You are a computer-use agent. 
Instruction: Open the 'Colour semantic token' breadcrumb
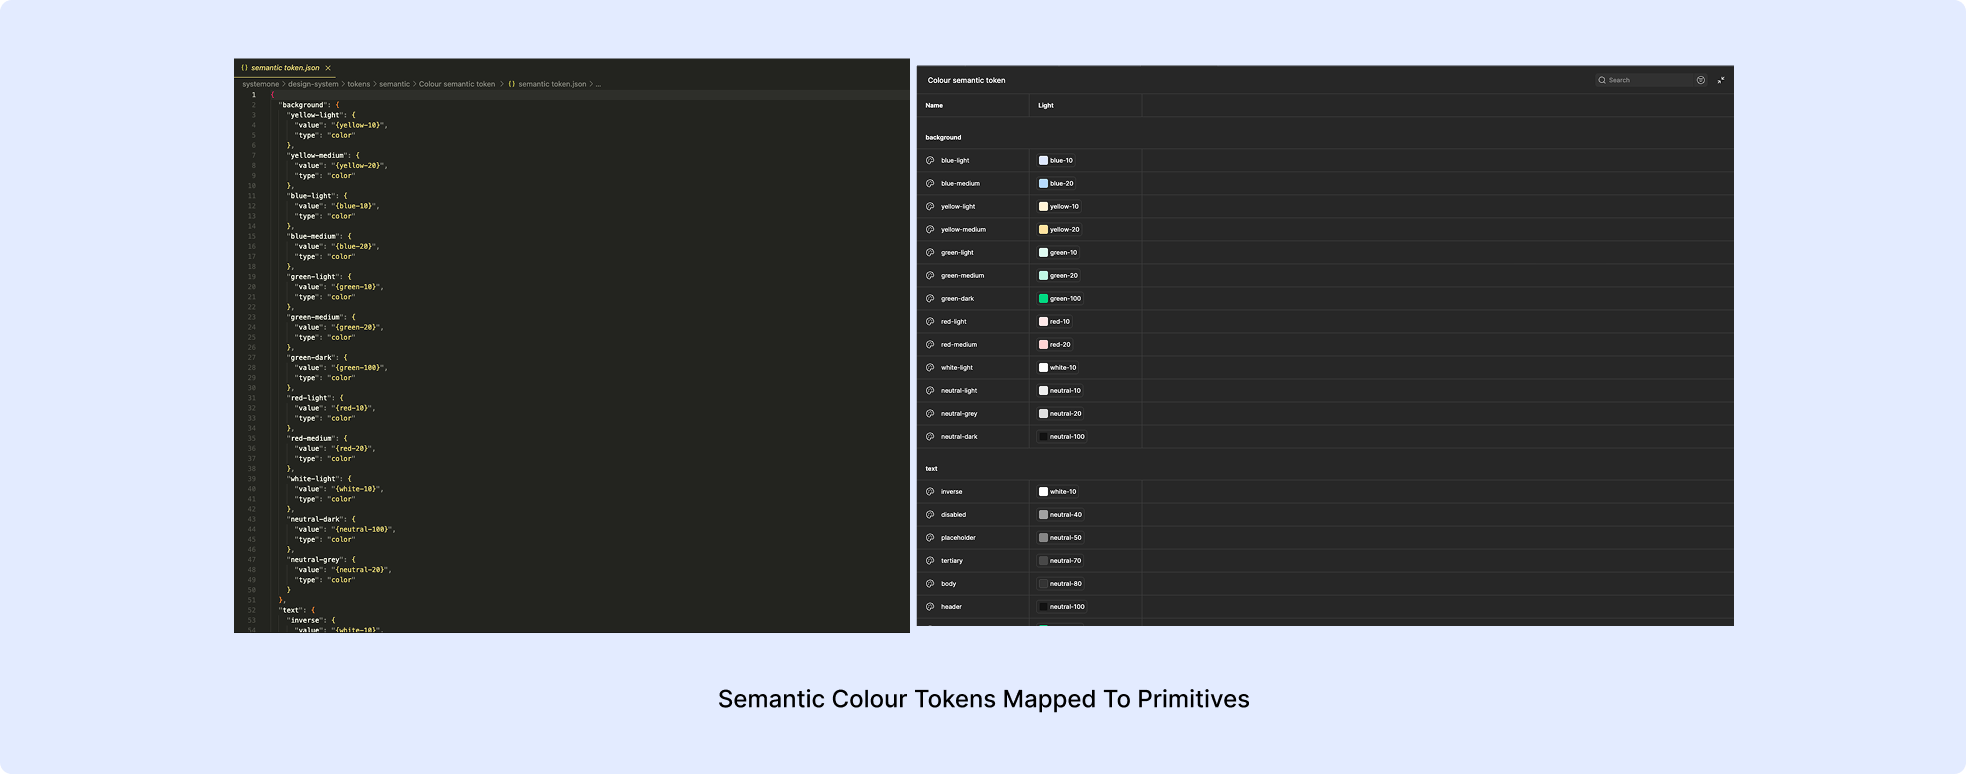point(456,84)
